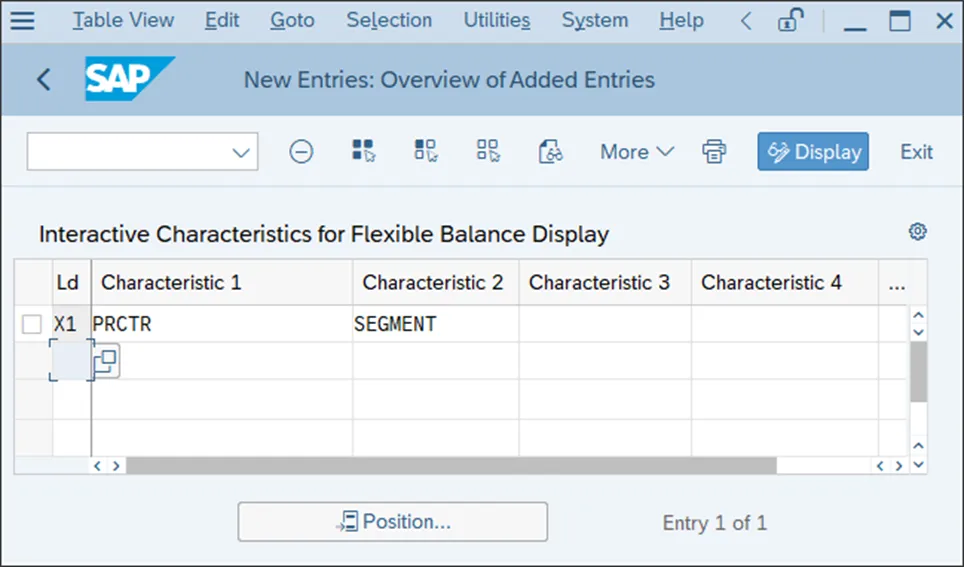Expand the hidden menus chevron after Help
Screen dimensions: 964x567
(x=746, y=20)
